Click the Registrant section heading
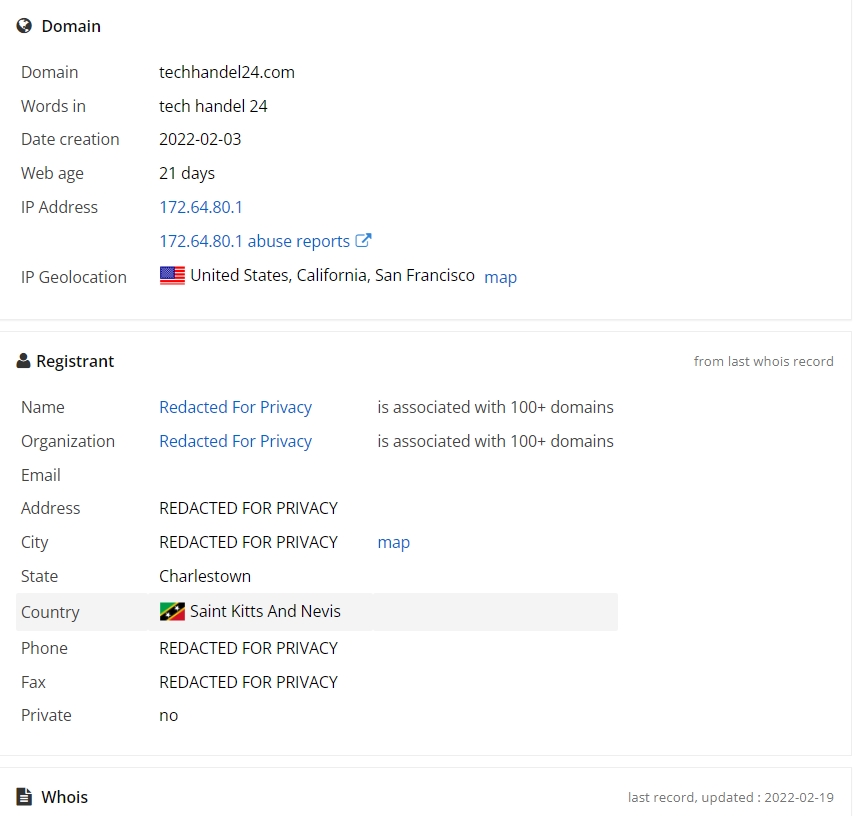This screenshot has width=855, height=816. click(x=75, y=361)
